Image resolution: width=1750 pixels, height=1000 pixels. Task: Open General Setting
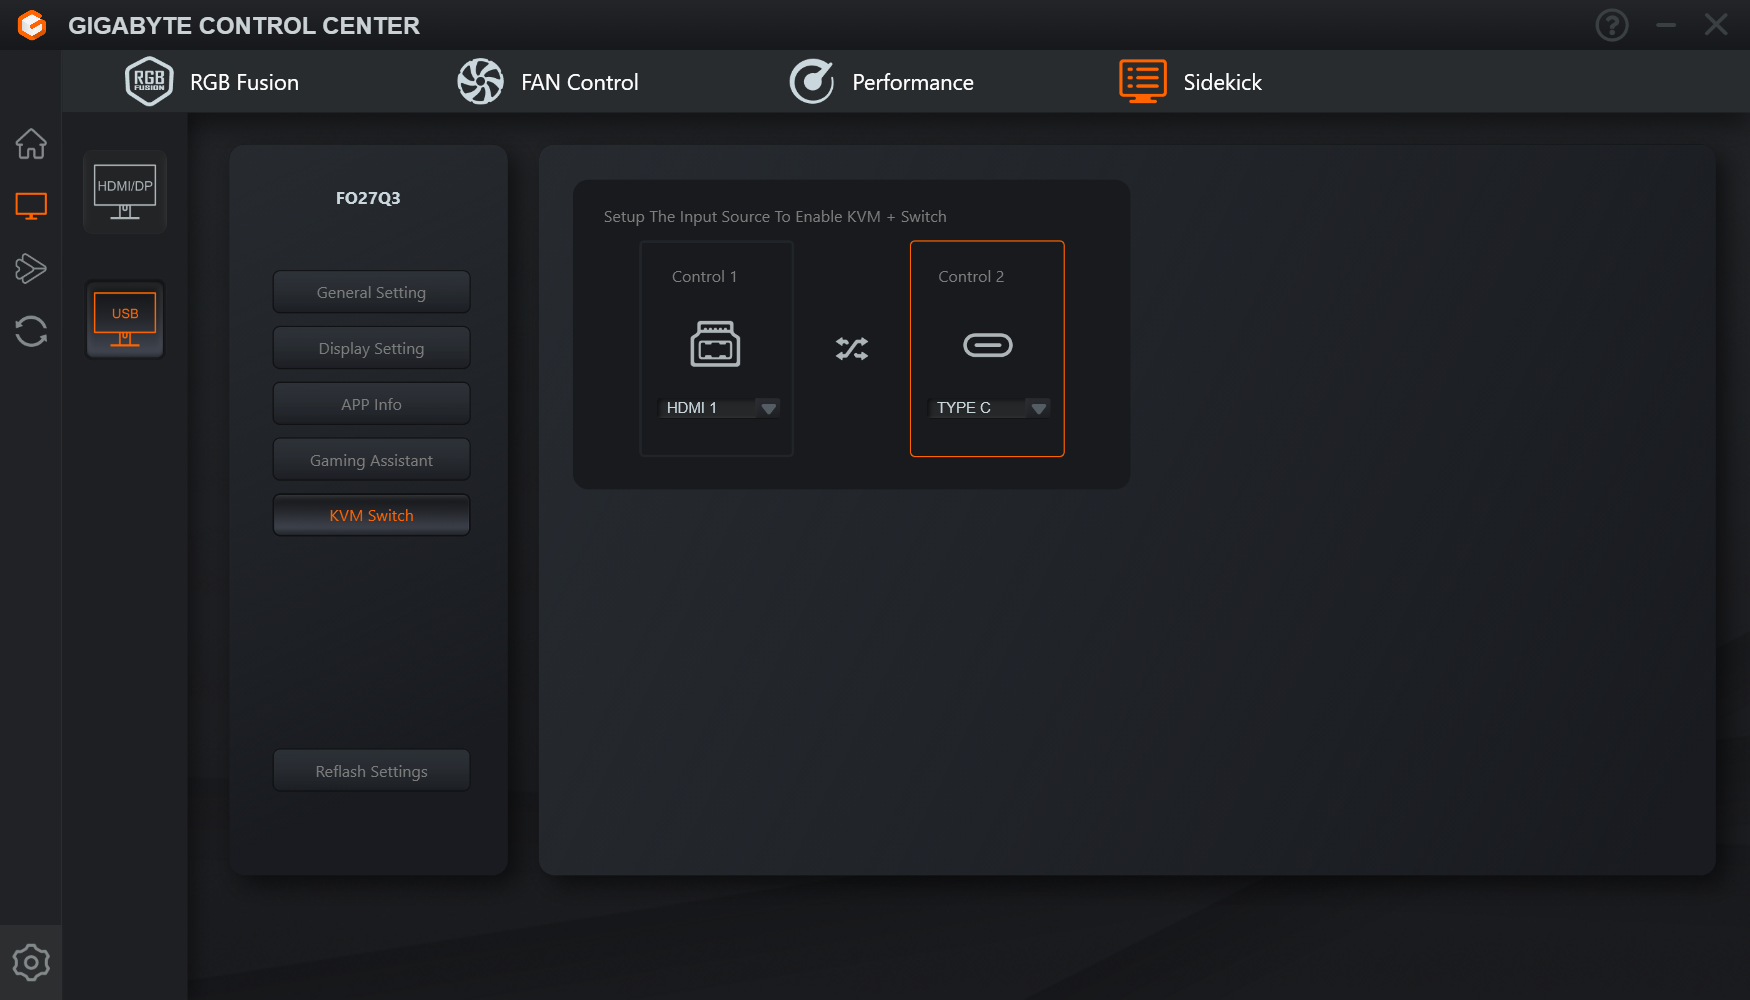pos(371,292)
